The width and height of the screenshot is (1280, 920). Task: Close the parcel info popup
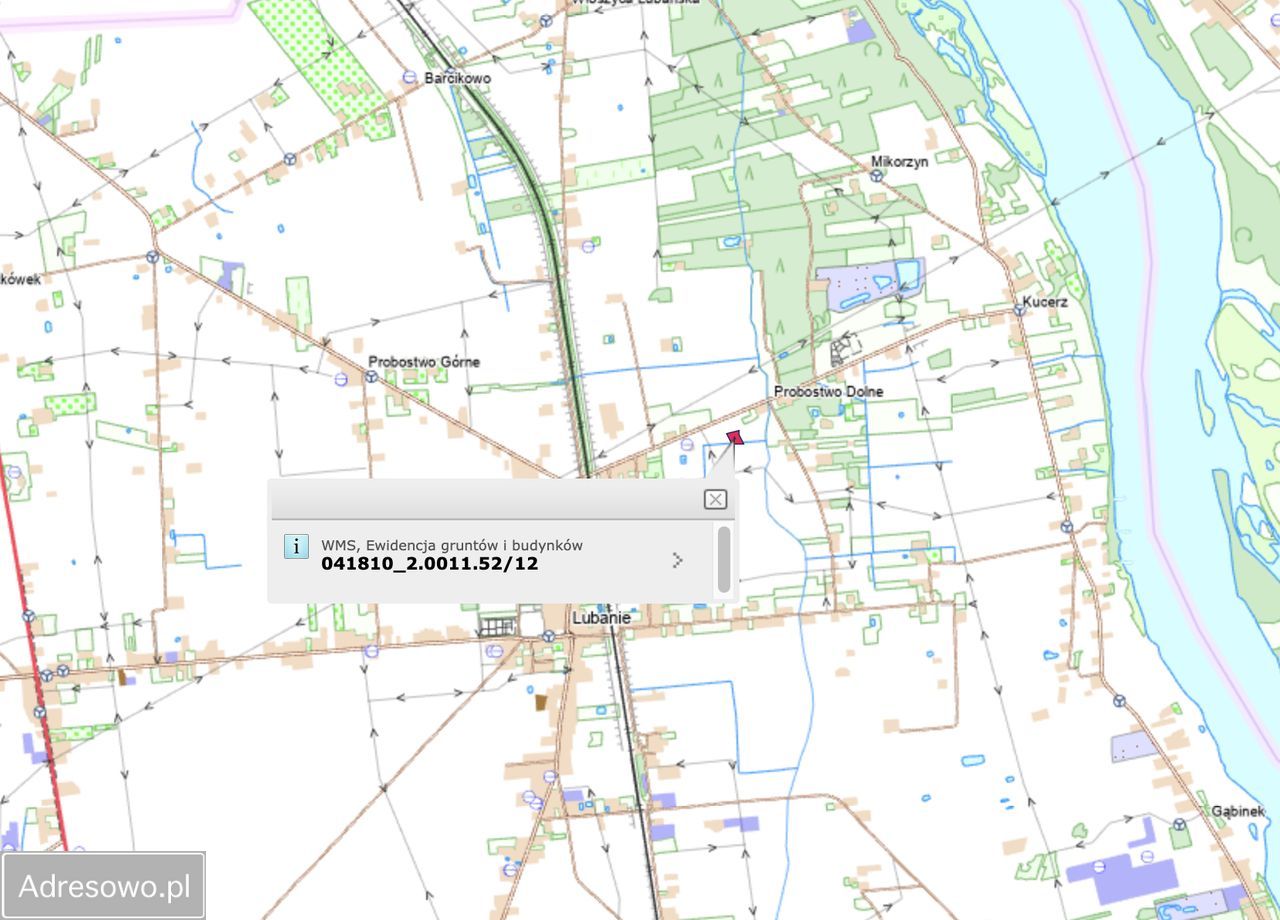click(x=715, y=499)
